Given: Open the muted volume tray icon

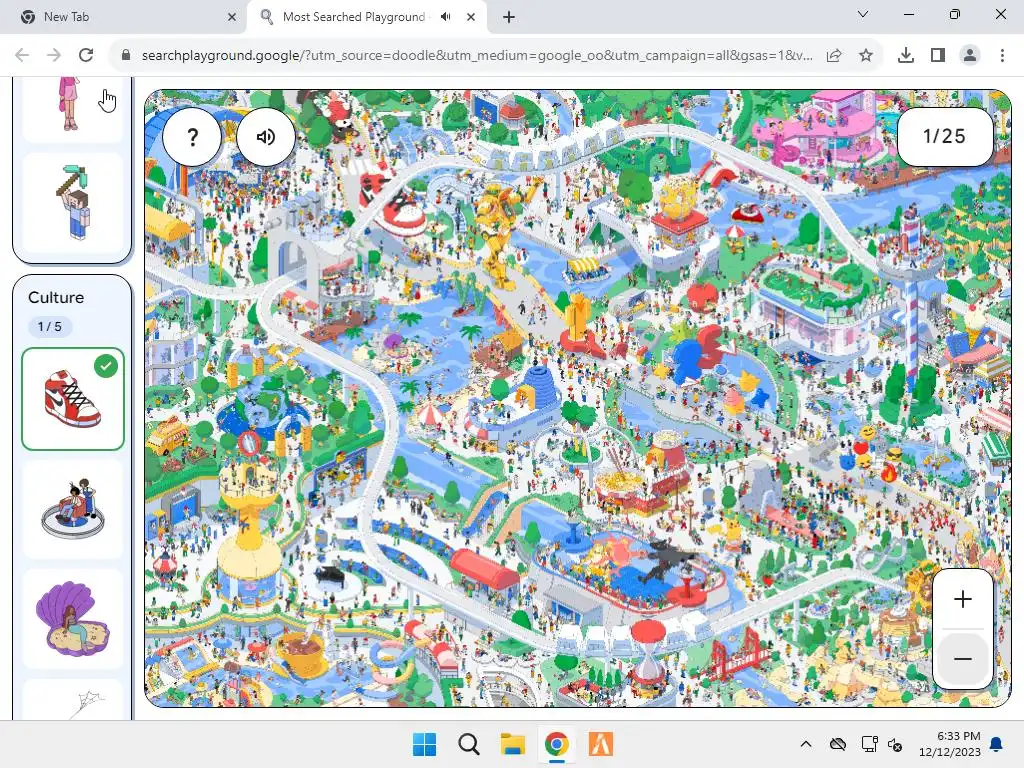Looking at the screenshot, I should (x=895, y=744).
